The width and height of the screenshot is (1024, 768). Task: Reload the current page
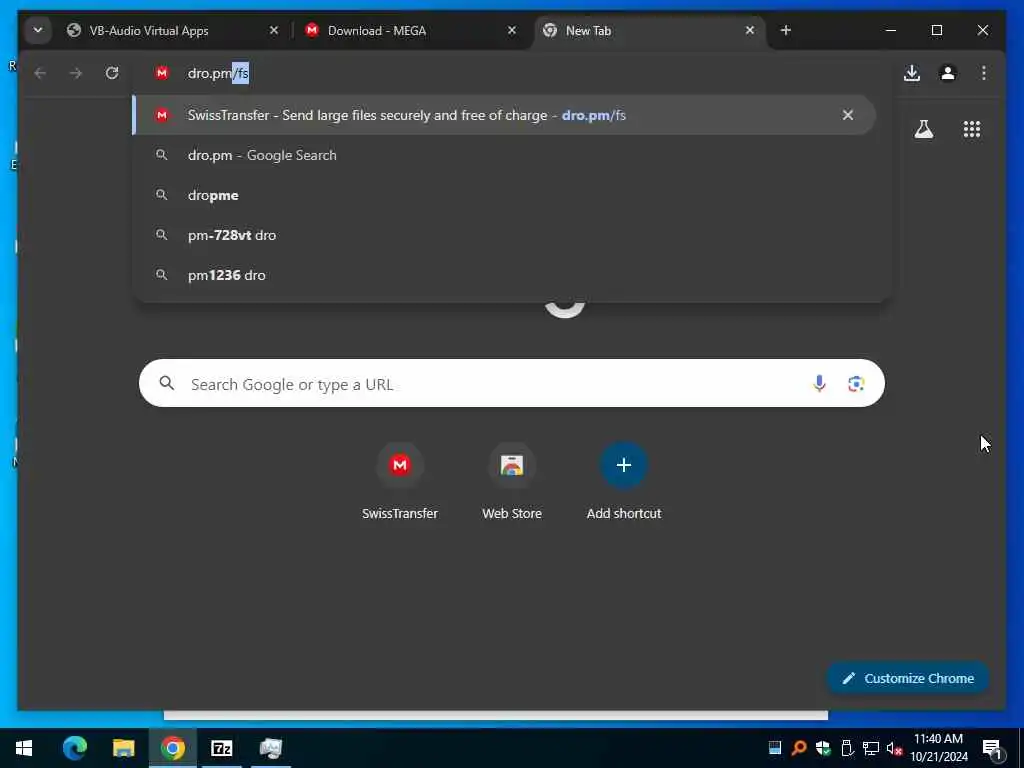pyautogui.click(x=112, y=73)
